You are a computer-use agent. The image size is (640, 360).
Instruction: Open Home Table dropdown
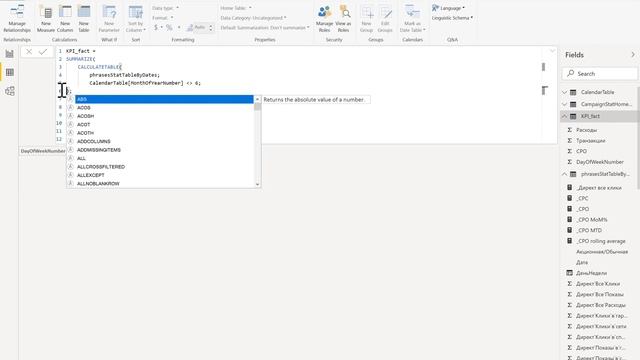point(236,8)
